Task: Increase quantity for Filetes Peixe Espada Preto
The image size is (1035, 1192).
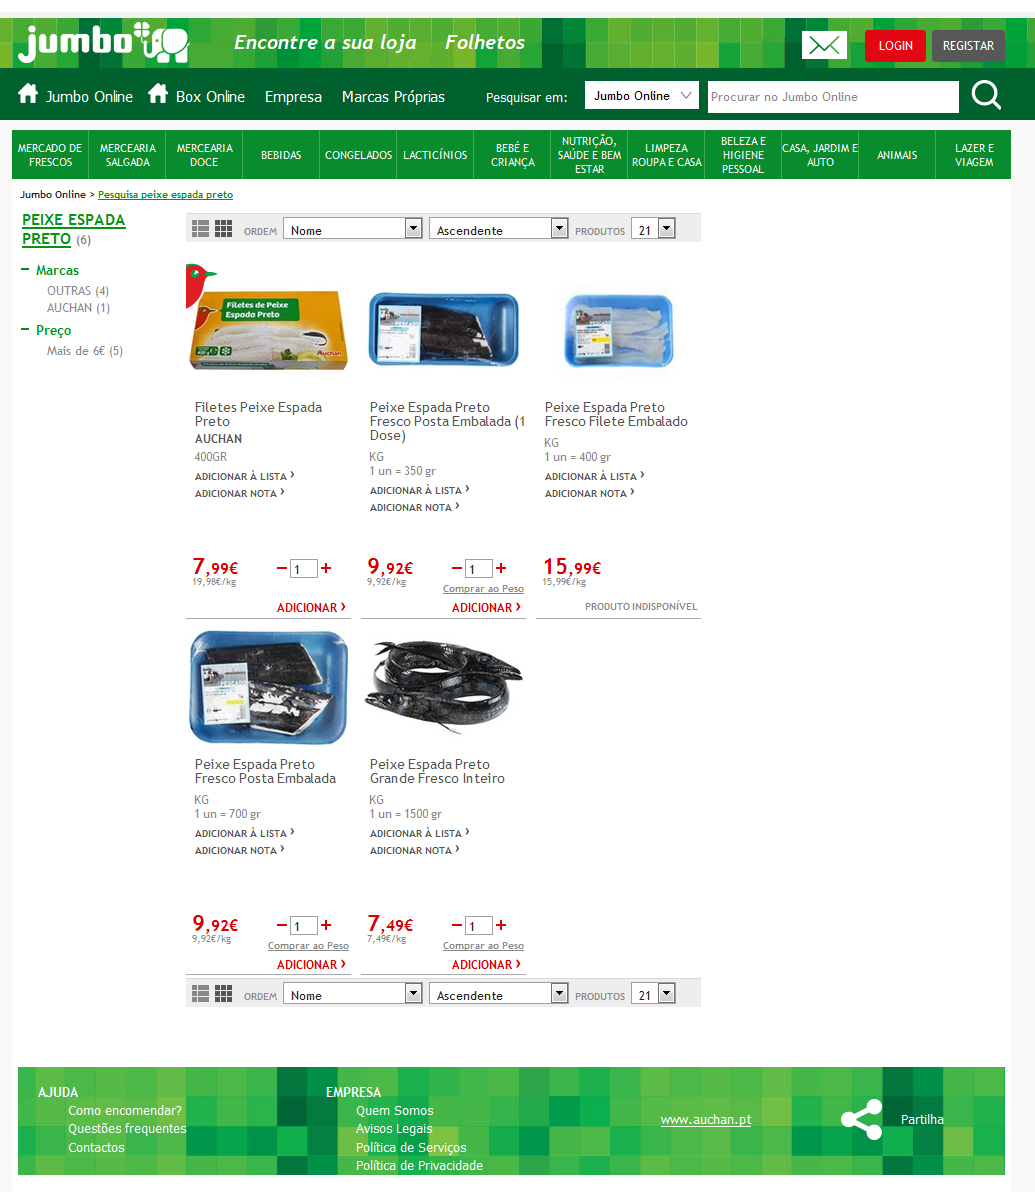Action: pyautogui.click(x=326, y=568)
